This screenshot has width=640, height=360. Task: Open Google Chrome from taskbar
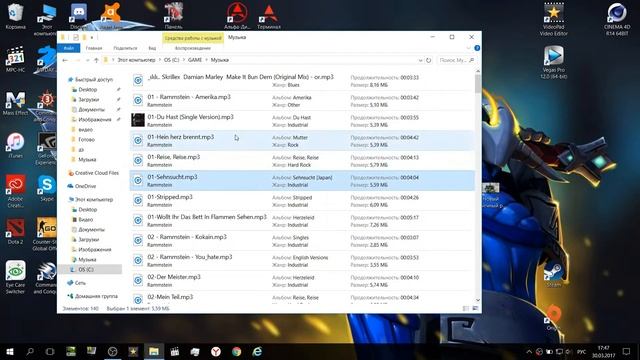click(236, 351)
